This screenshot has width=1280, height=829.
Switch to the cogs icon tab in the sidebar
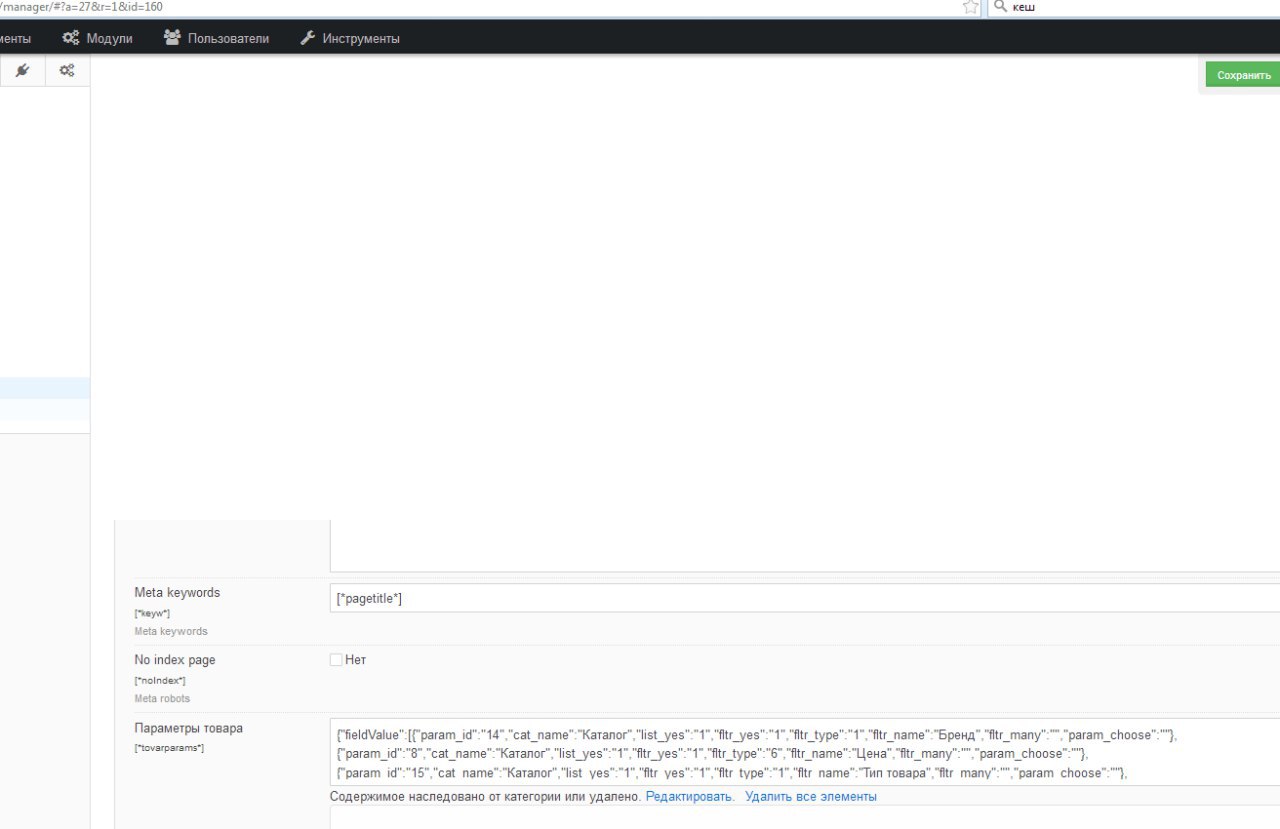tap(67, 70)
